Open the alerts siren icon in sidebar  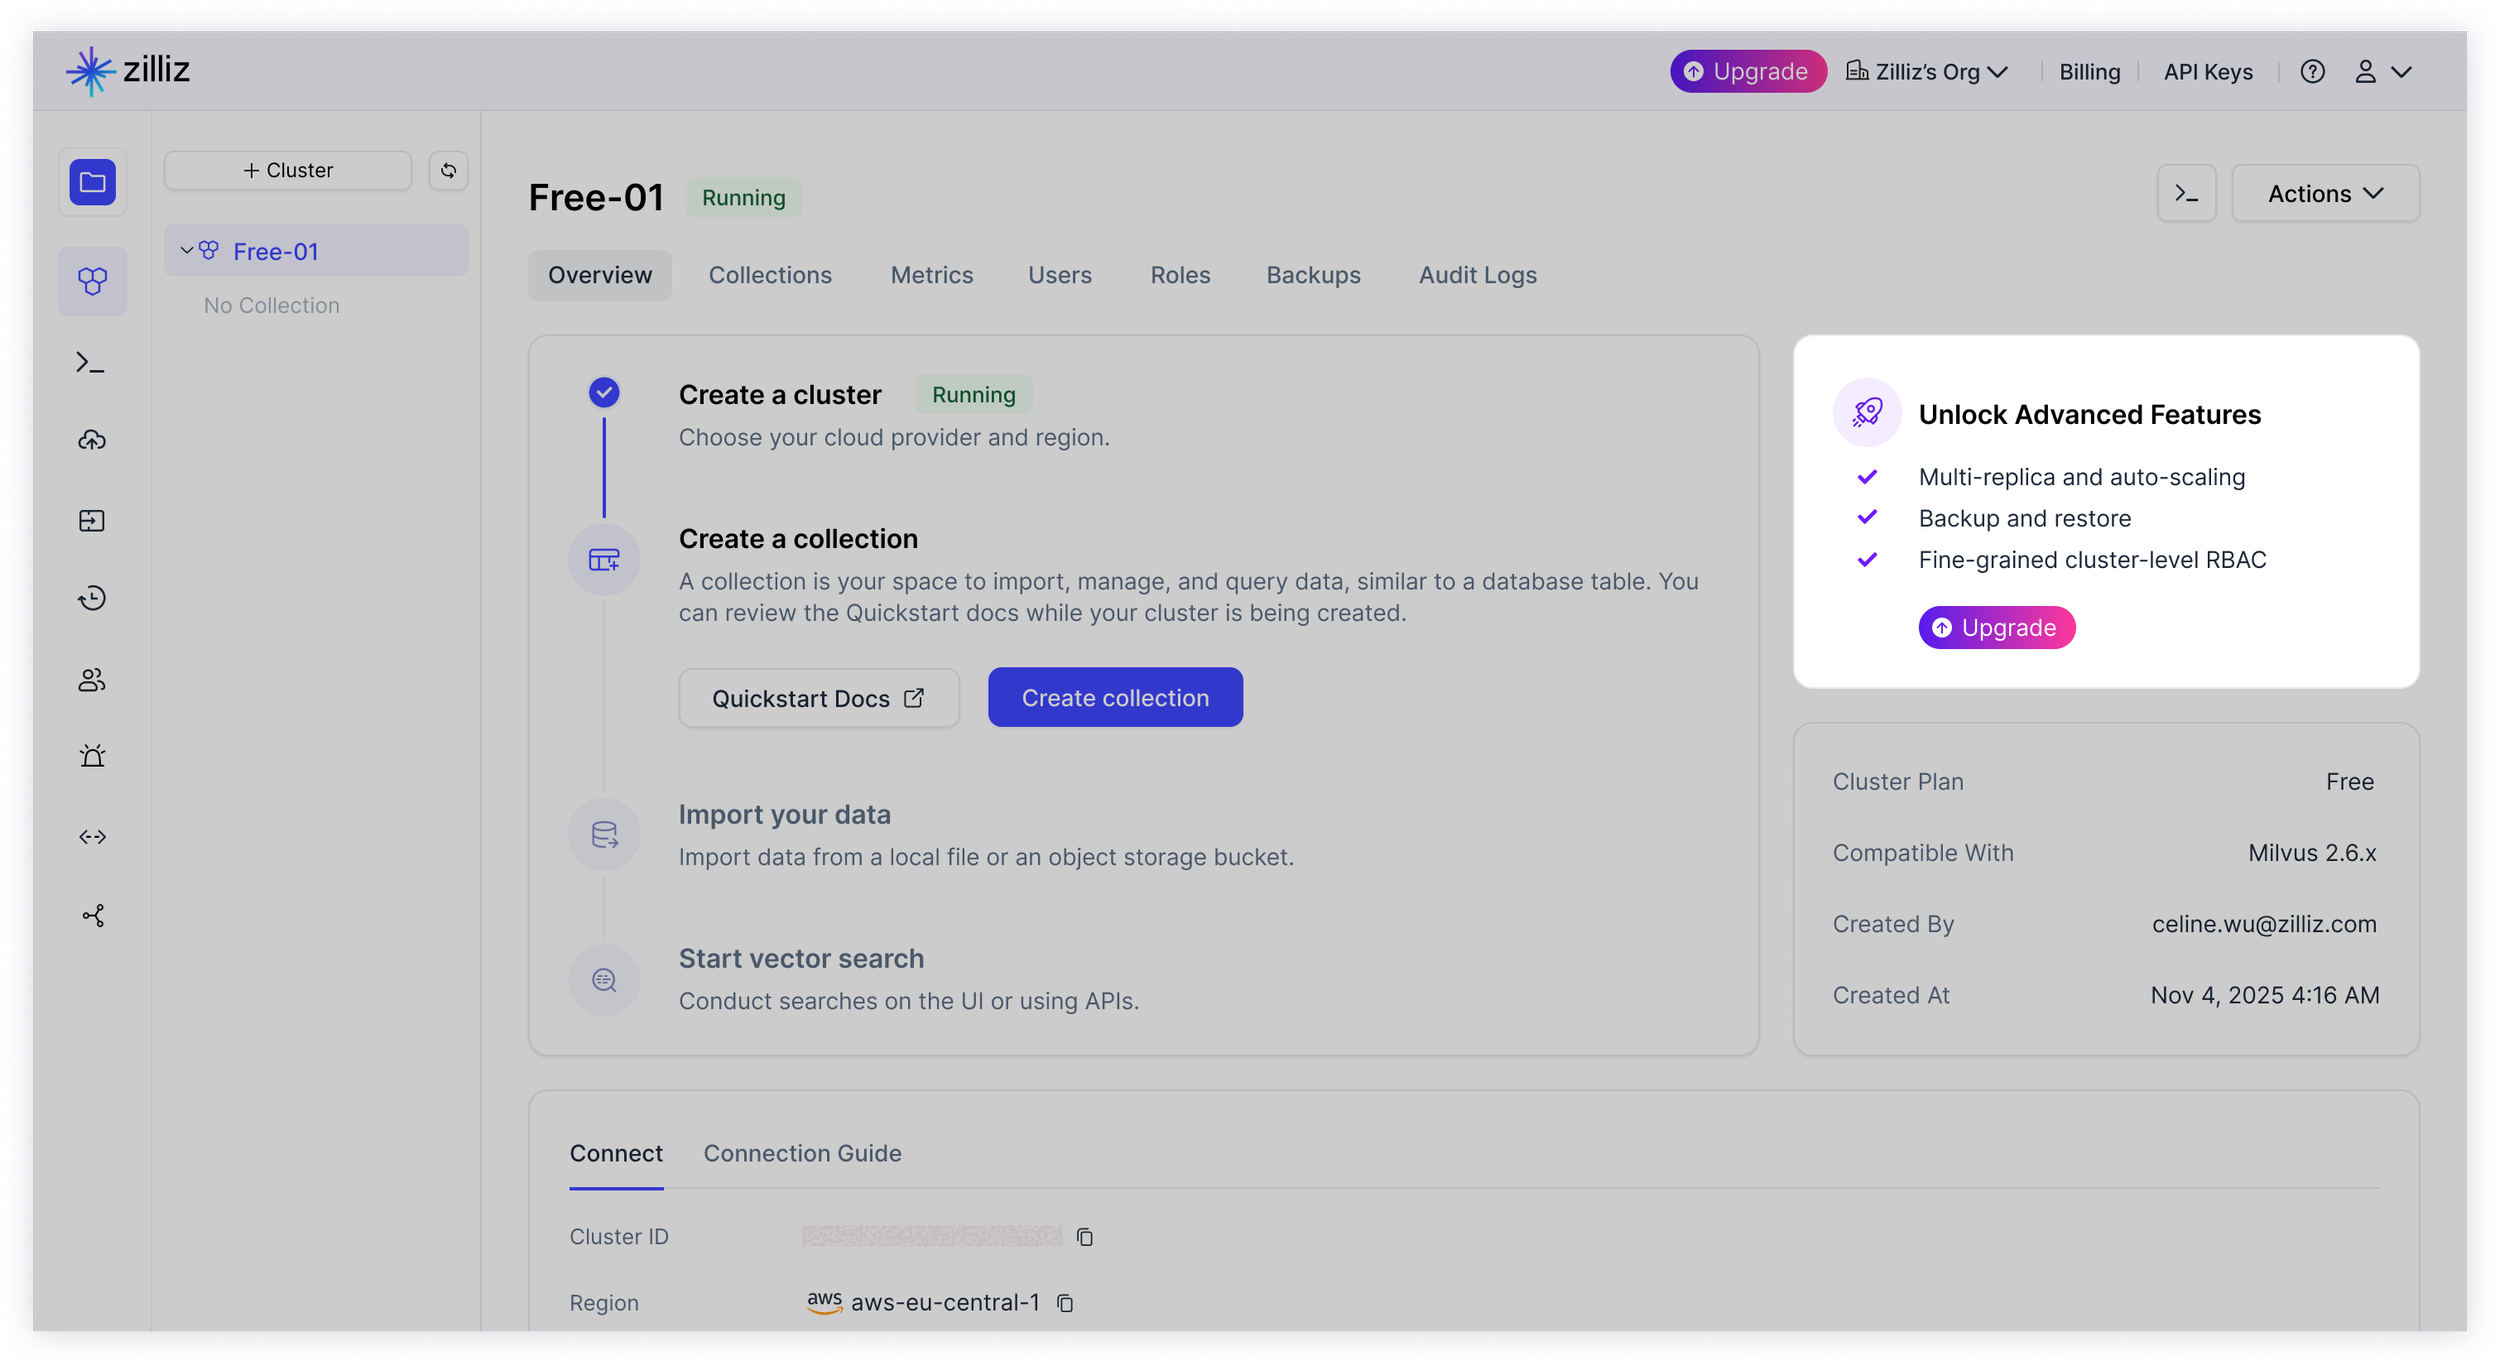tap(92, 756)
